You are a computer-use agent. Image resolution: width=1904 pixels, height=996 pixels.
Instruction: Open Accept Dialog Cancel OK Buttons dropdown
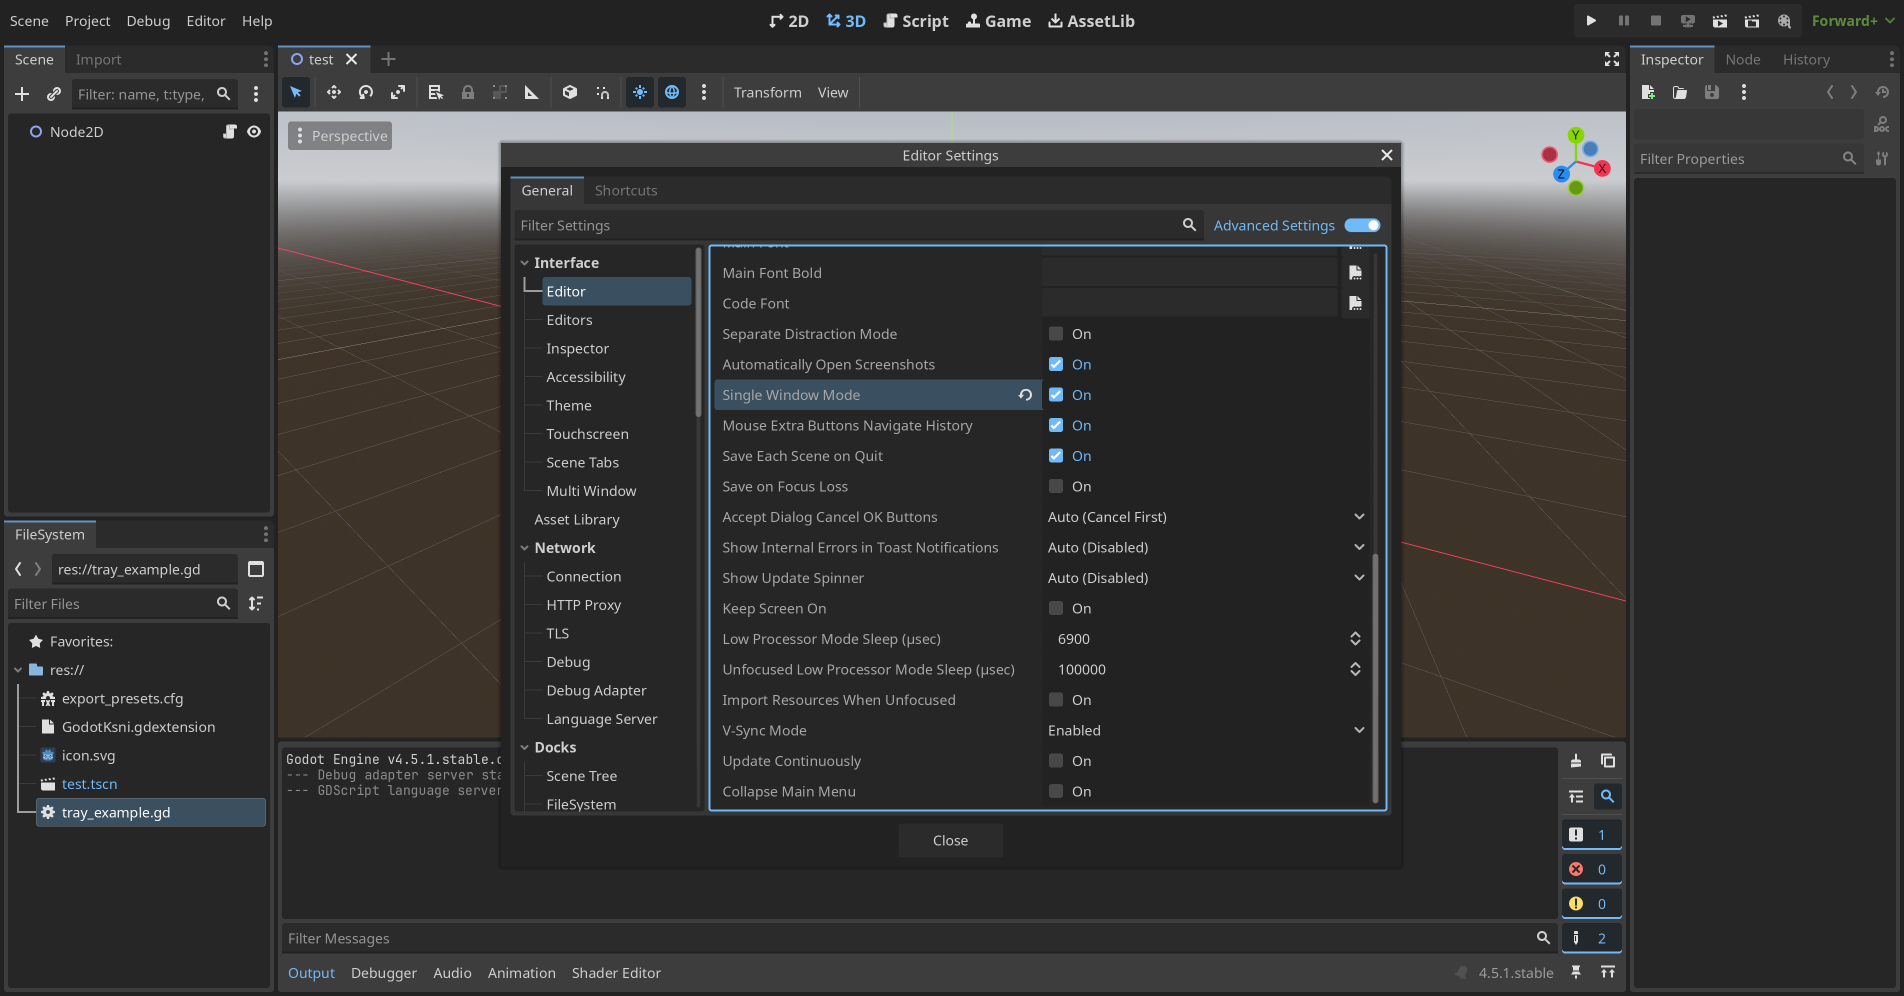1205,517
